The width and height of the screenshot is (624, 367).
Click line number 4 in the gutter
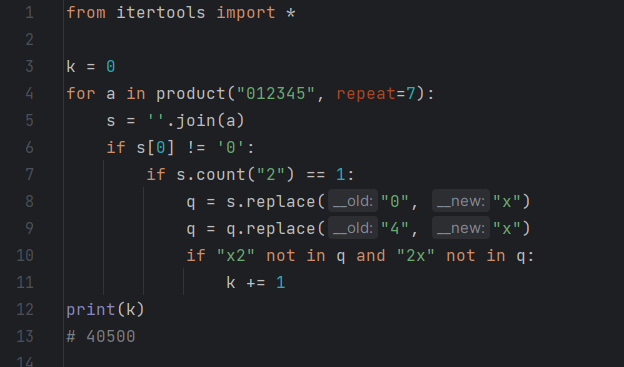[x=29, y=94]
